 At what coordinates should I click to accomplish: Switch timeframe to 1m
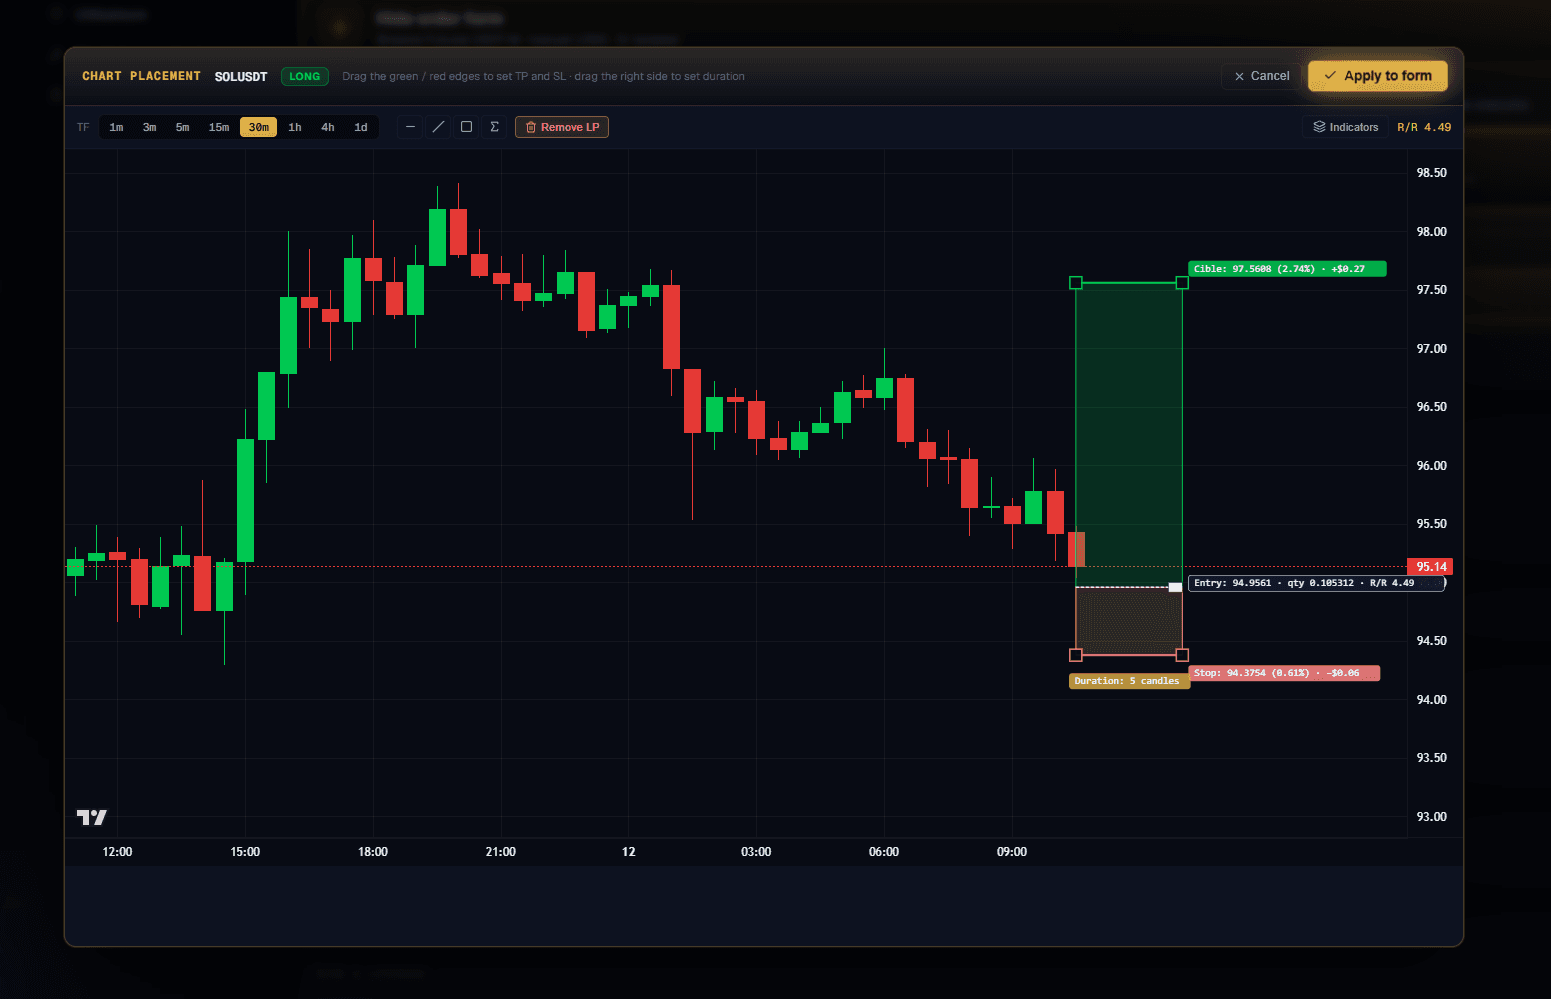[x=117, y=127]
